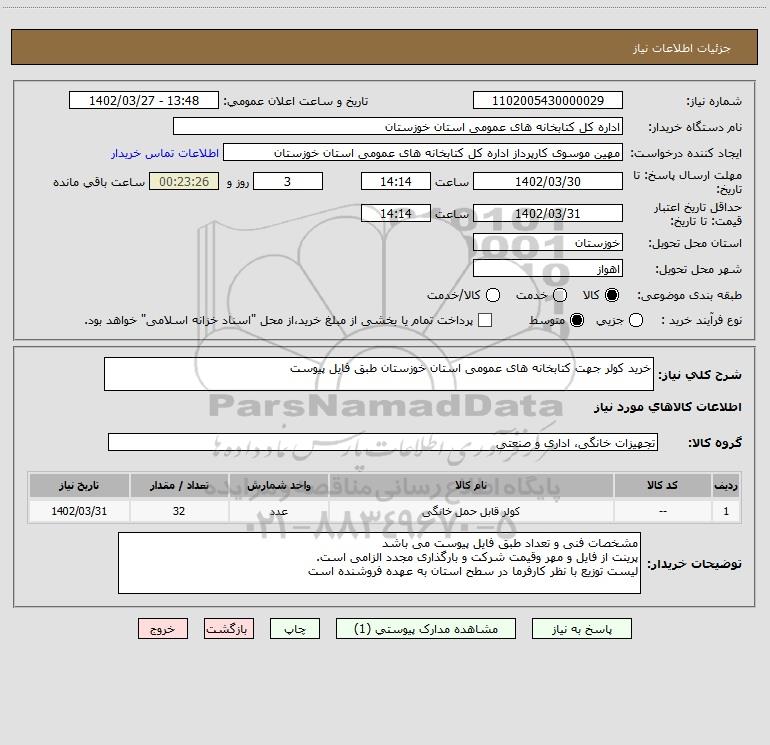Click the خروج exit button
The height and width of the screenshot is (745, 770).
tap(163, 629)
